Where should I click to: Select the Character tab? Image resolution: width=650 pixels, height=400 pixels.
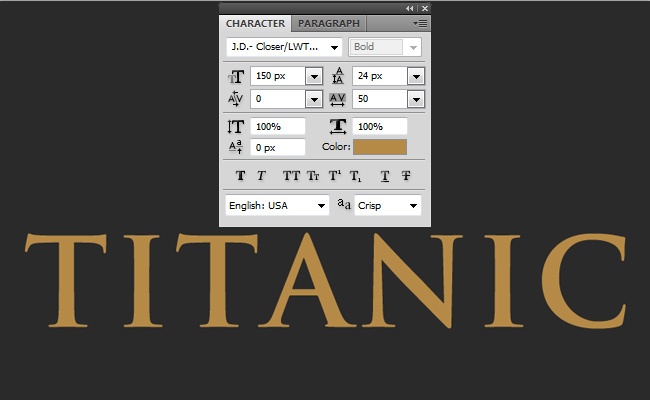point(255,24)
